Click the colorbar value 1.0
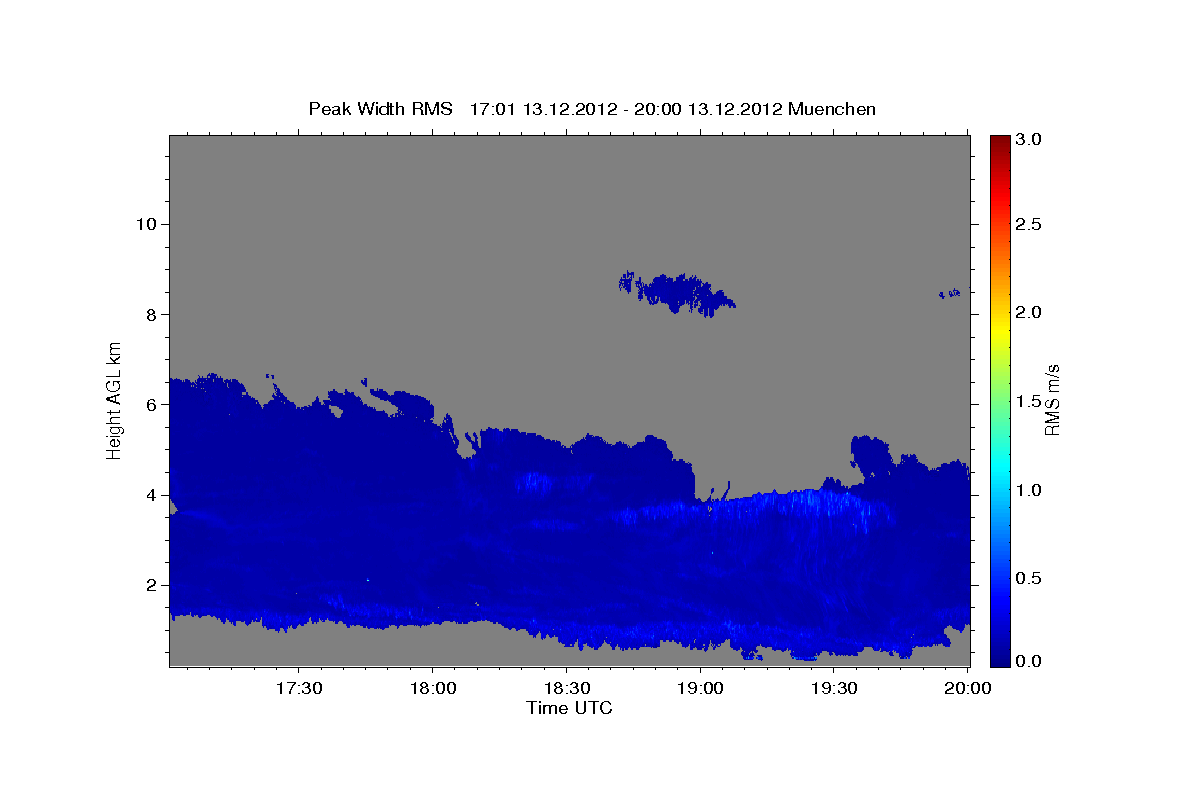This screenshot has height=800, width=1200. (x=1030, y=490)
